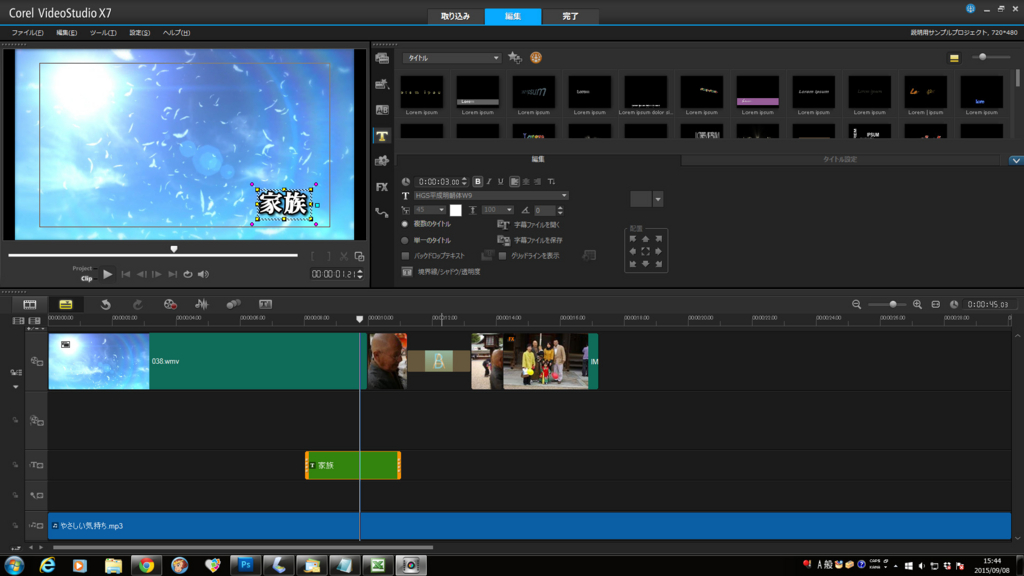Open font dropdown HGS平成明朝体W9
Viewport: 1024px width, 576px height.
[x=490, y=195]
